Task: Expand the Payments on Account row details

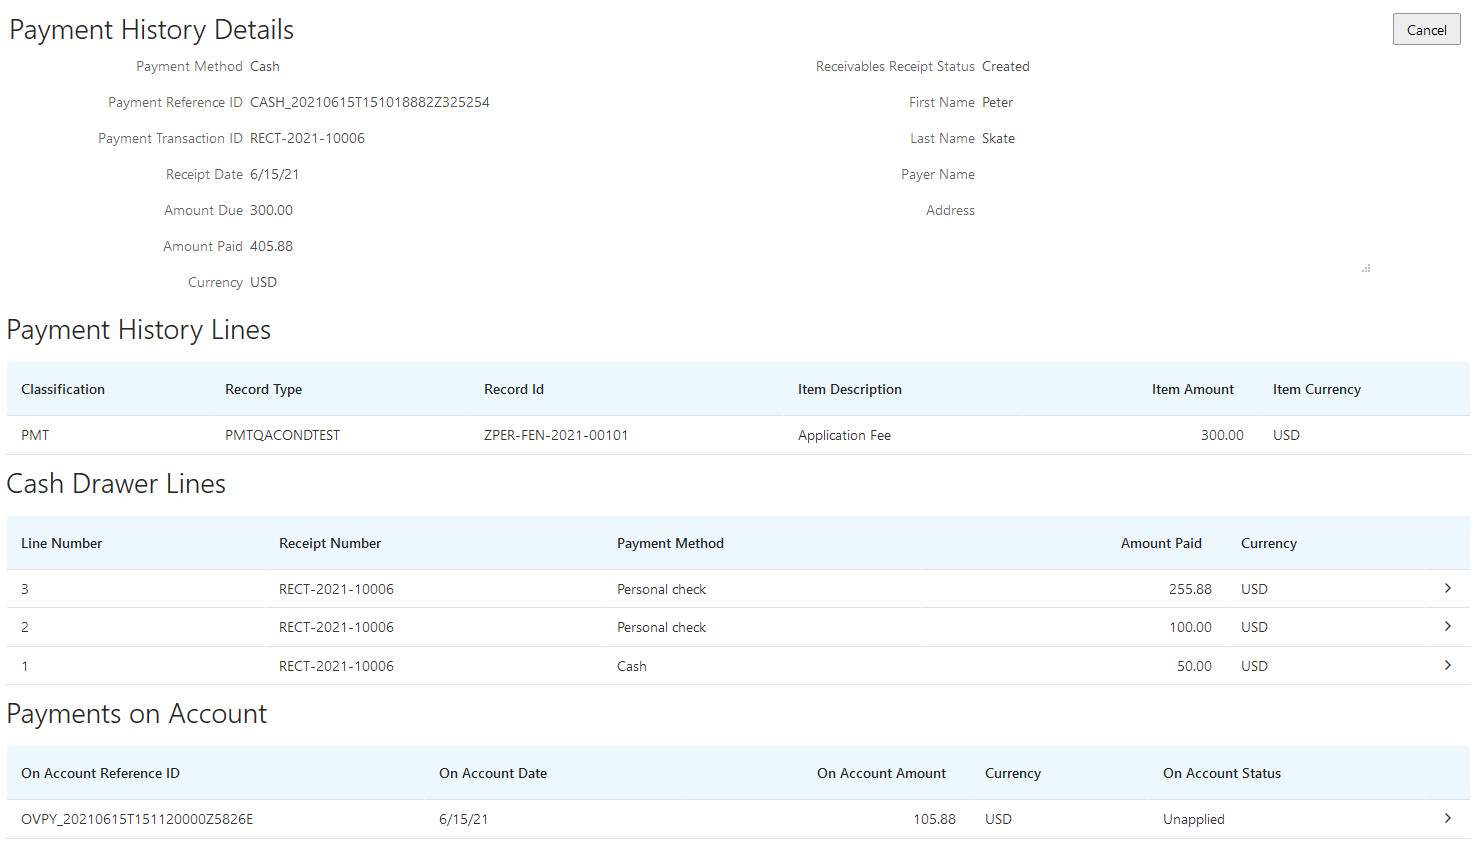Action: [x=1447, y=818]
